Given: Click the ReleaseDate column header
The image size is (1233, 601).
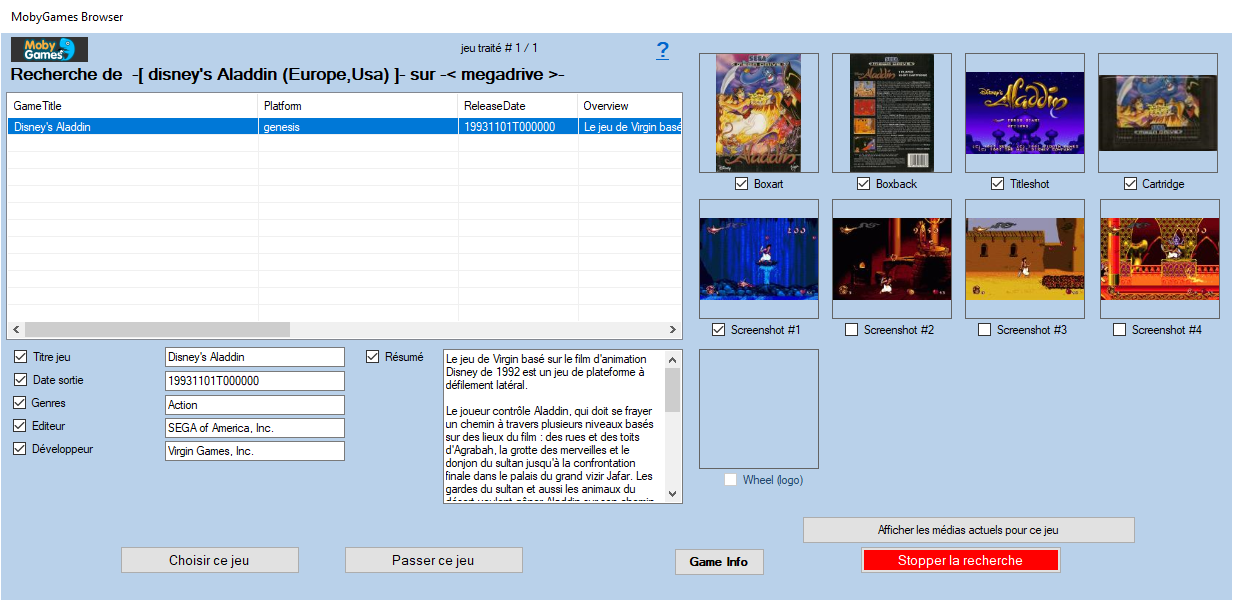Looking at the screenshot, I should pyautogui.click(x=516, y=106).
